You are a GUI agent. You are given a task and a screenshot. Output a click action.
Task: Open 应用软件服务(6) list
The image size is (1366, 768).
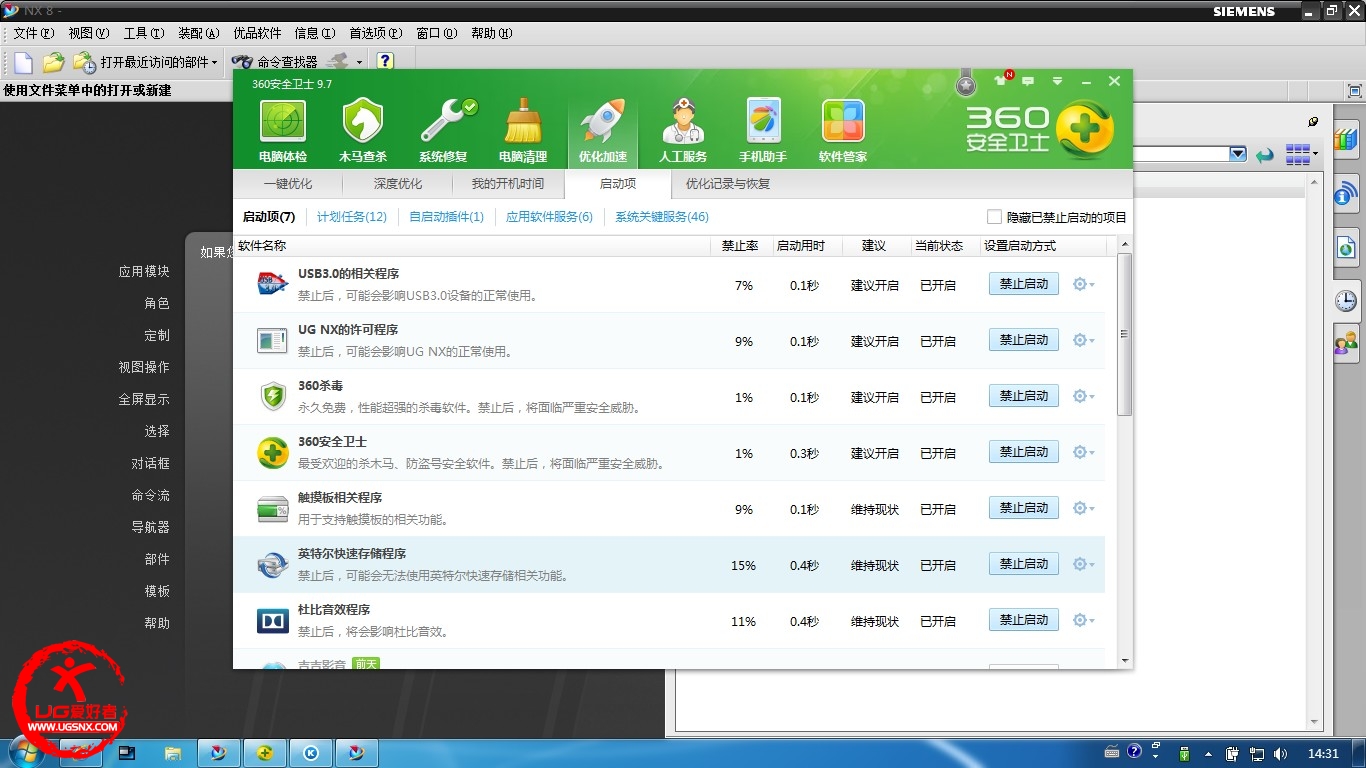[x=549, y=217]
